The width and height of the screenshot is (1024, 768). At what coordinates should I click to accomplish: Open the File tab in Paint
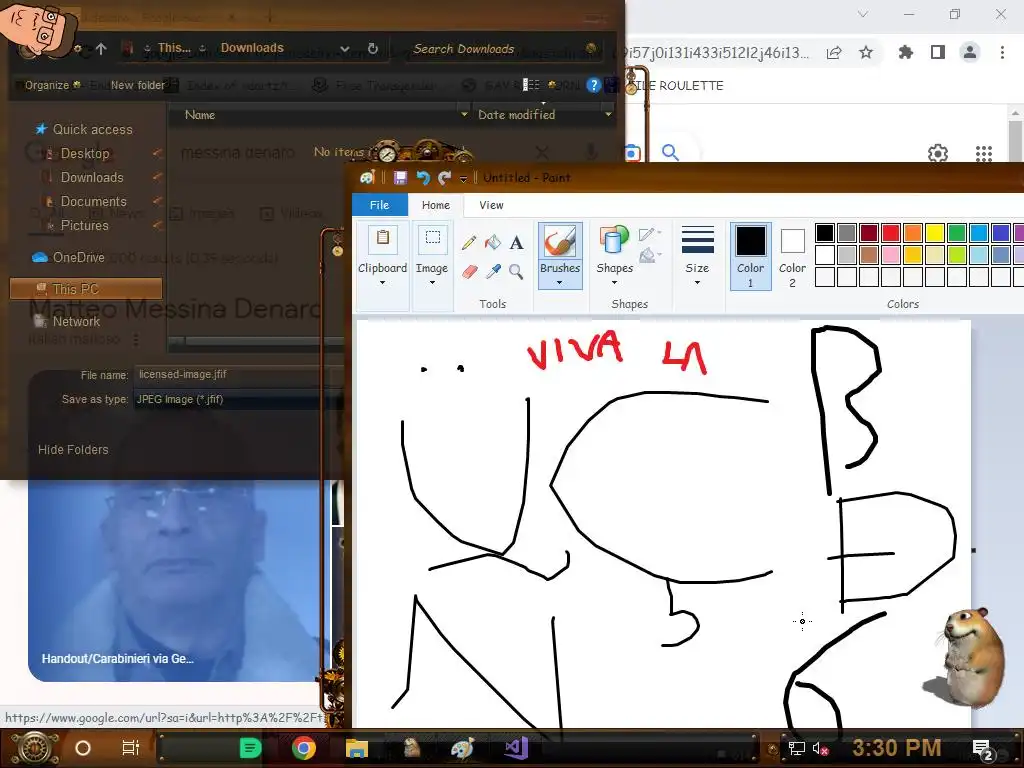tap(379, 205)
